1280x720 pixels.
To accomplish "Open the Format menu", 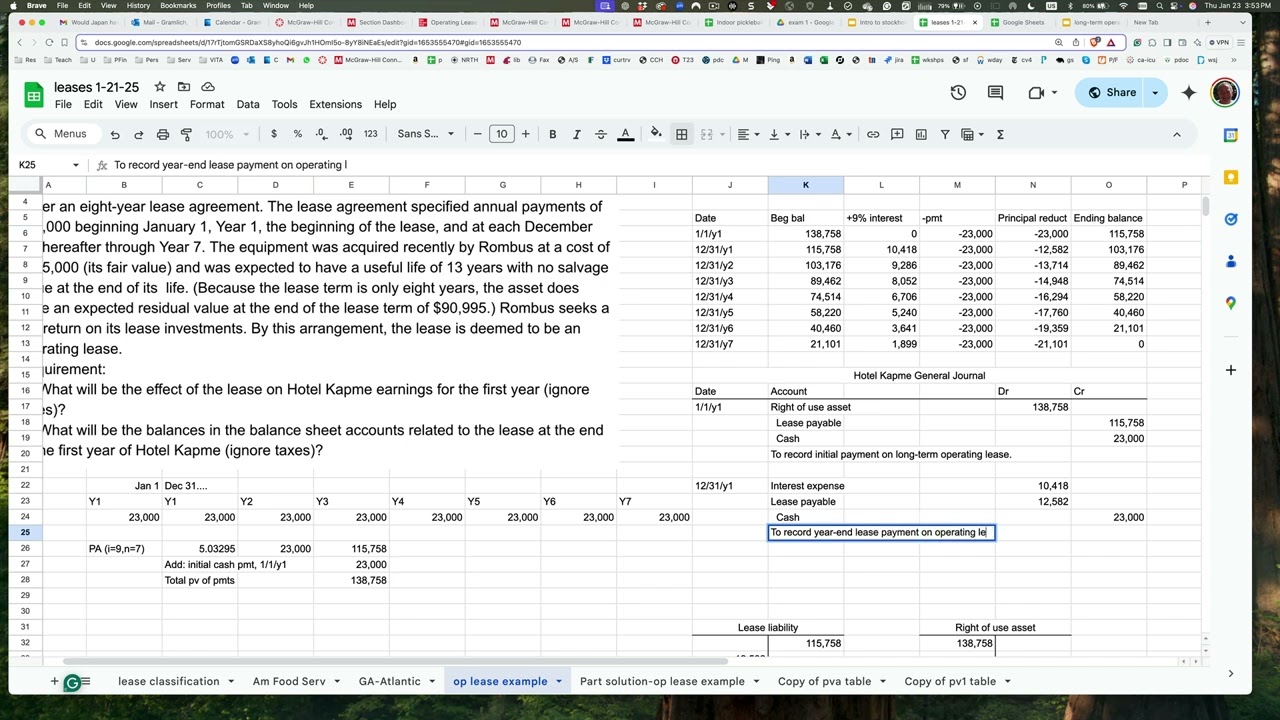I will [x=207, y=104].
